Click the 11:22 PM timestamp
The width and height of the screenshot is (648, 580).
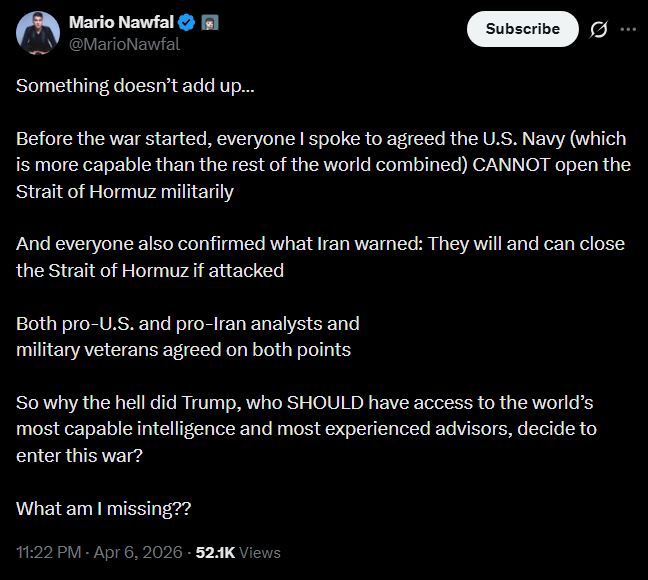pyautogui.click(x=49, y=552)
